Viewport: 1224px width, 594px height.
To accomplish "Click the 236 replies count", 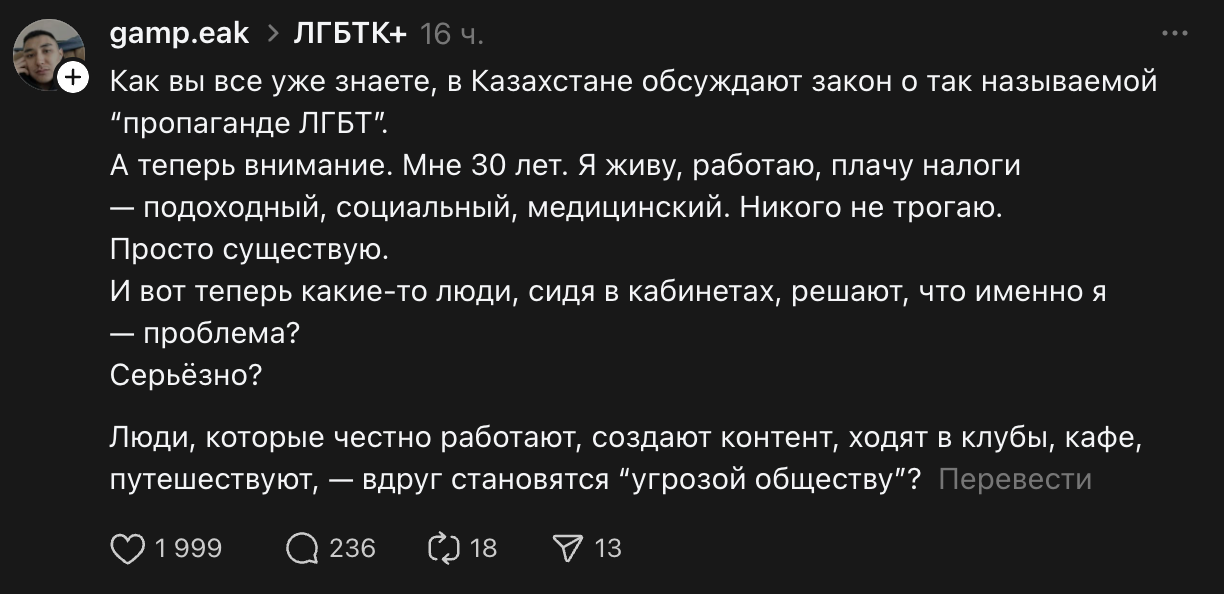I will pos(352,548).
